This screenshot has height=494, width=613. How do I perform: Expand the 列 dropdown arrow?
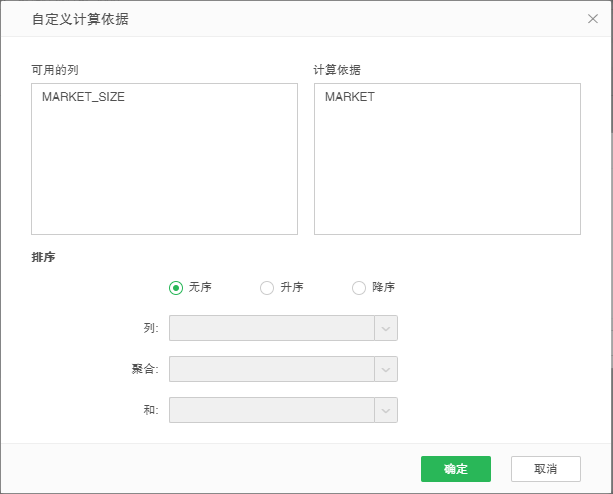[x=386, y=329]
